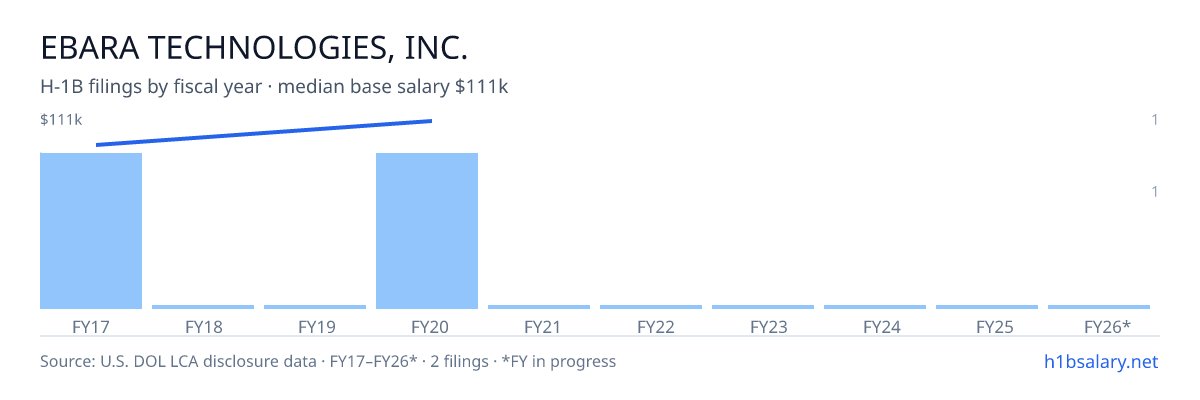Select the FY26* axis label
1200x400 pixels.
coord(1107,327)
